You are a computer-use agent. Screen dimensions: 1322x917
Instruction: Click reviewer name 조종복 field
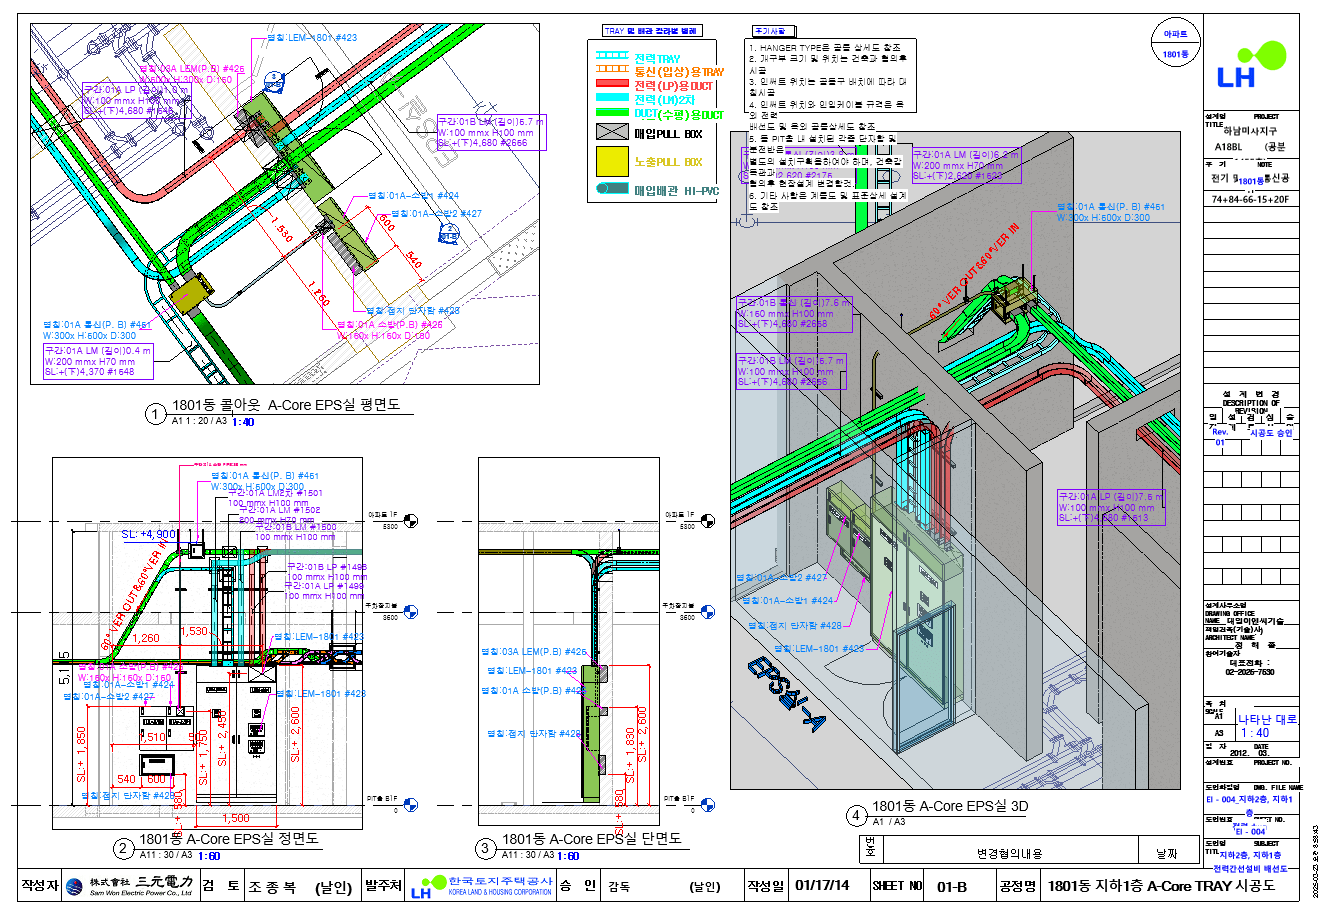(x=272, y=886)
